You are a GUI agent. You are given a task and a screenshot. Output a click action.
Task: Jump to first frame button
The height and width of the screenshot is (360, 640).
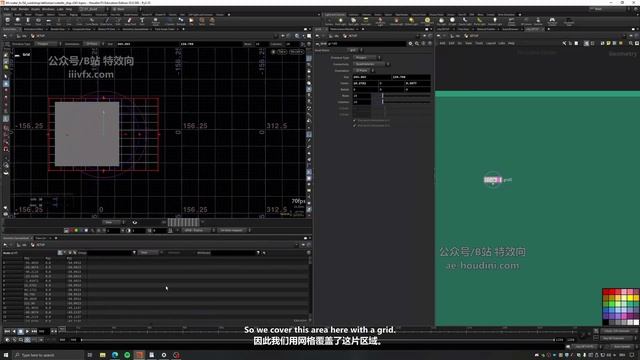[7, 331]
